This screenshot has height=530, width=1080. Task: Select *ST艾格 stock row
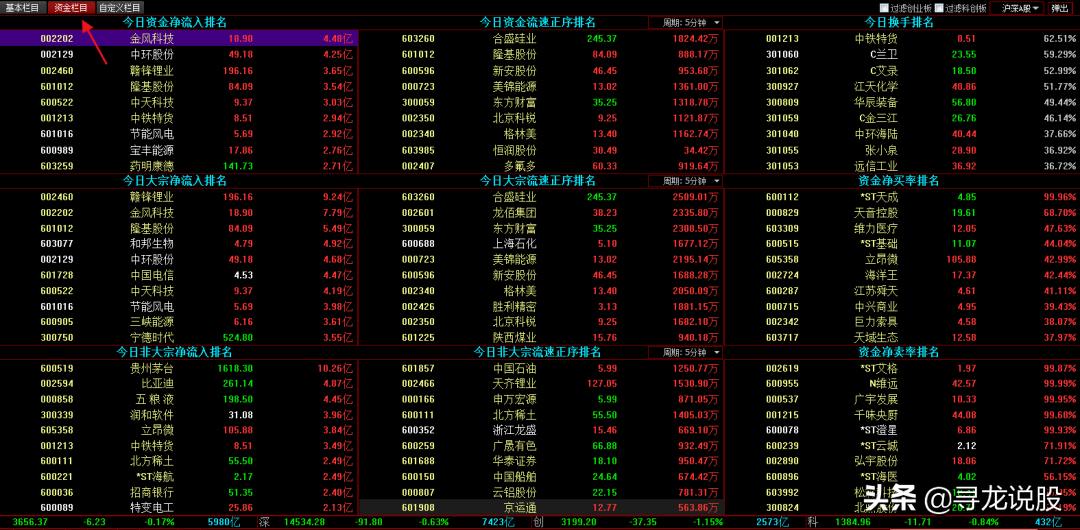902,368
